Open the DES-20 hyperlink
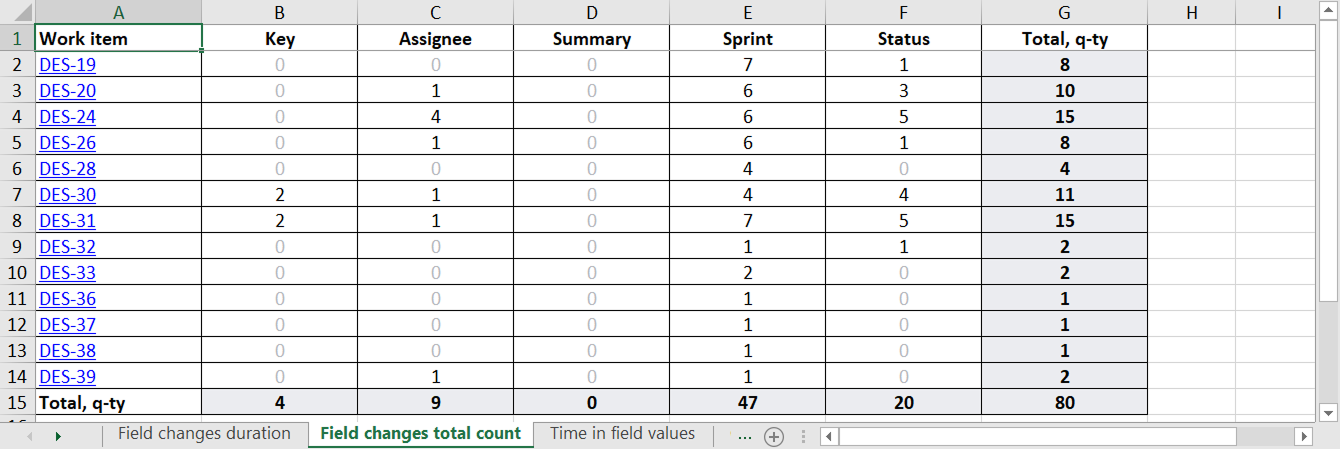1340x449 pixels. click(x=67, y=91)
